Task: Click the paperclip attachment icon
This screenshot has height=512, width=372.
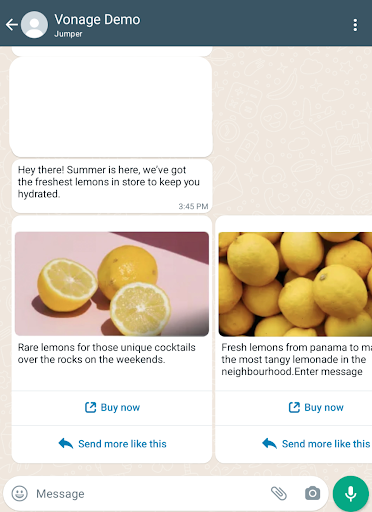Action: point(279,493)
